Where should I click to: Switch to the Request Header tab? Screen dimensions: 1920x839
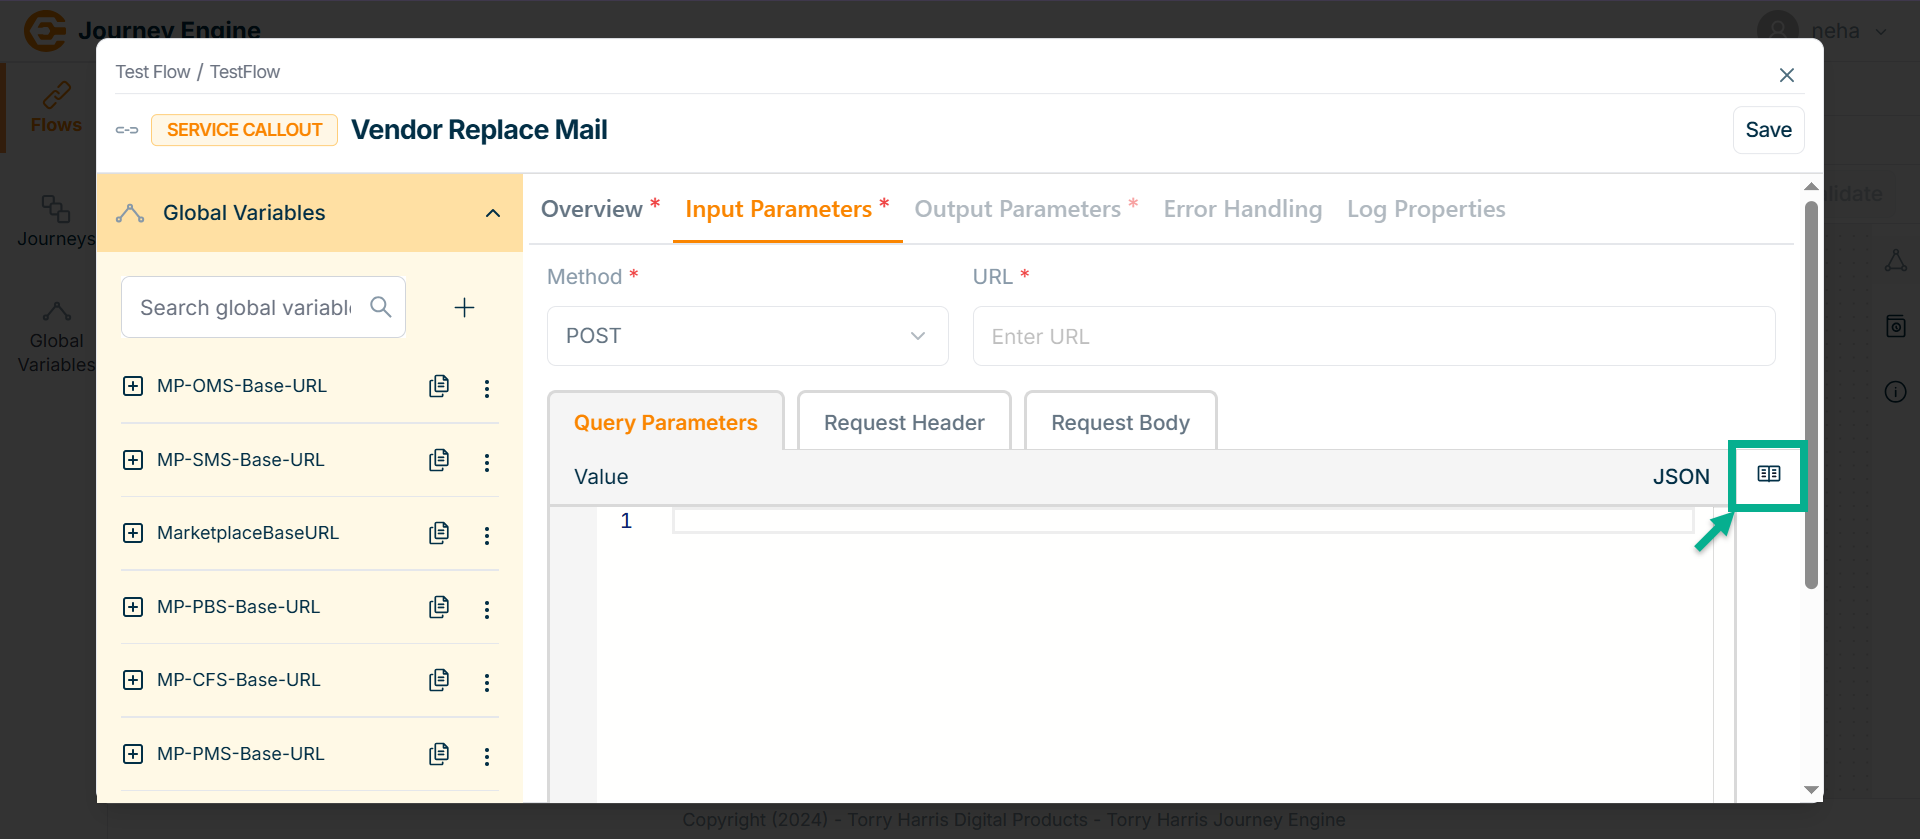(904, 423)
